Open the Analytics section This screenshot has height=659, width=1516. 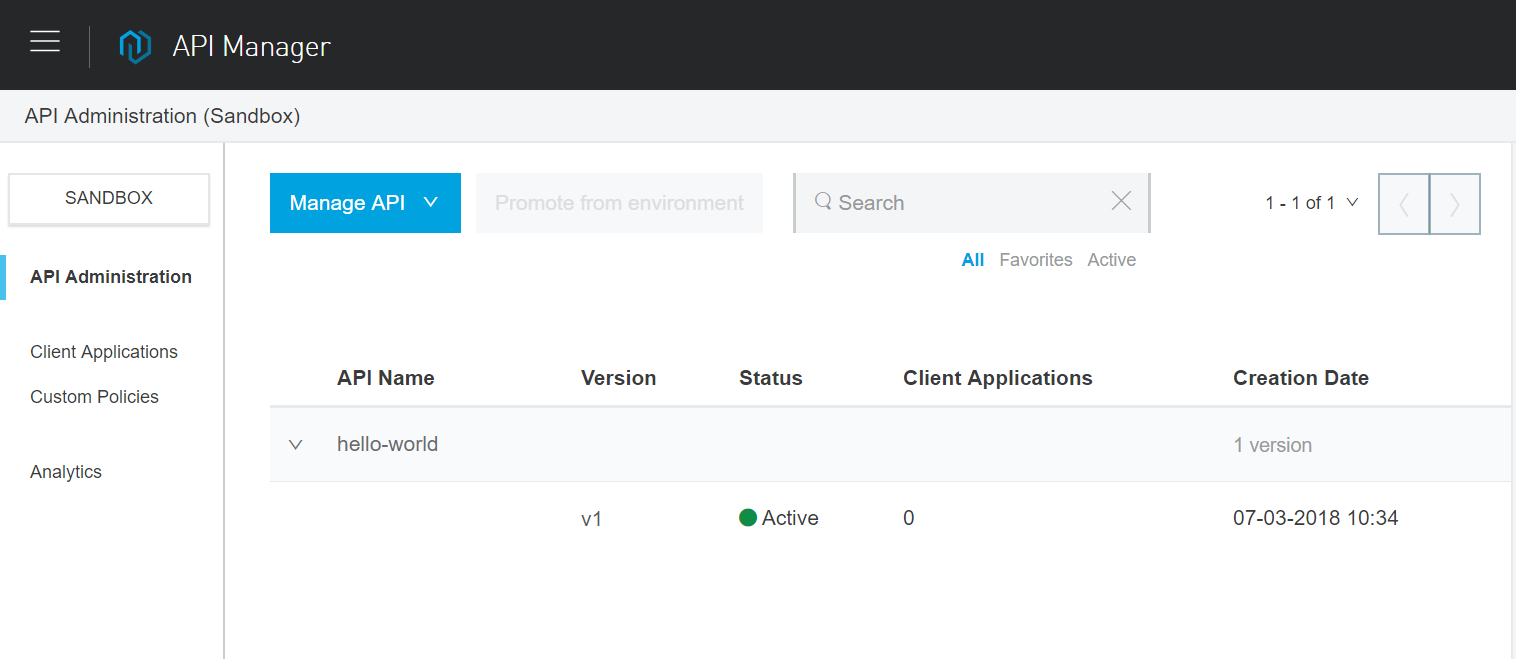point(65,471)
